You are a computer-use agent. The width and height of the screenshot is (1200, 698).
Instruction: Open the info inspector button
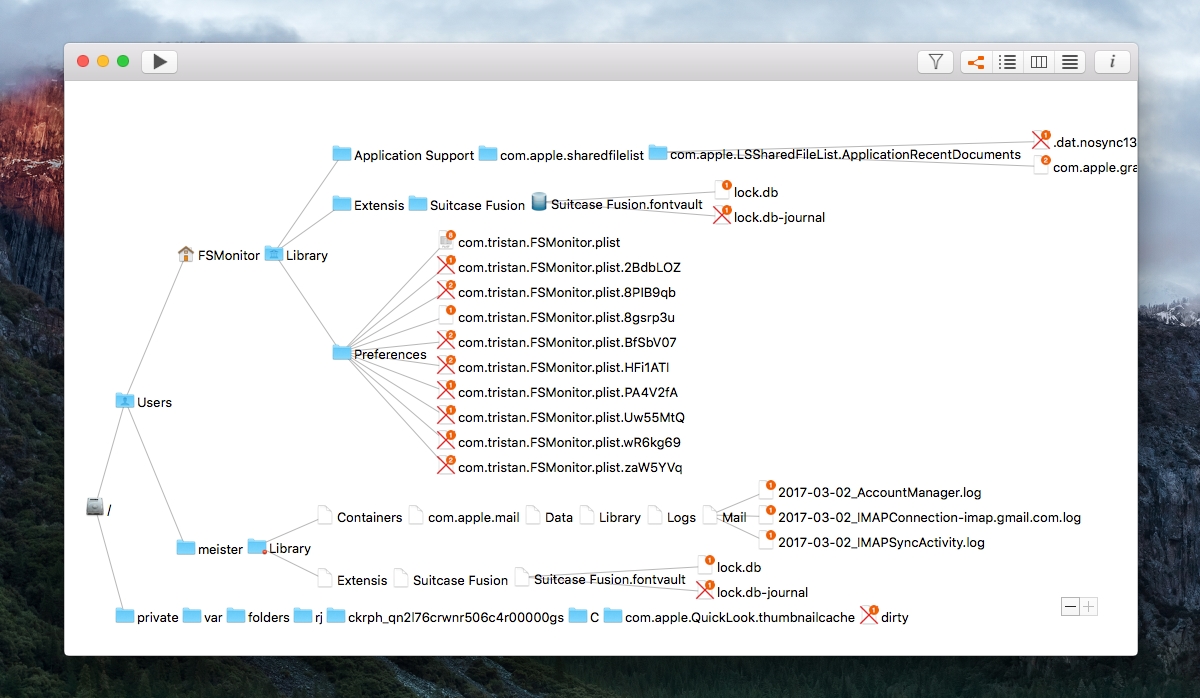[x=1112, y=62]
